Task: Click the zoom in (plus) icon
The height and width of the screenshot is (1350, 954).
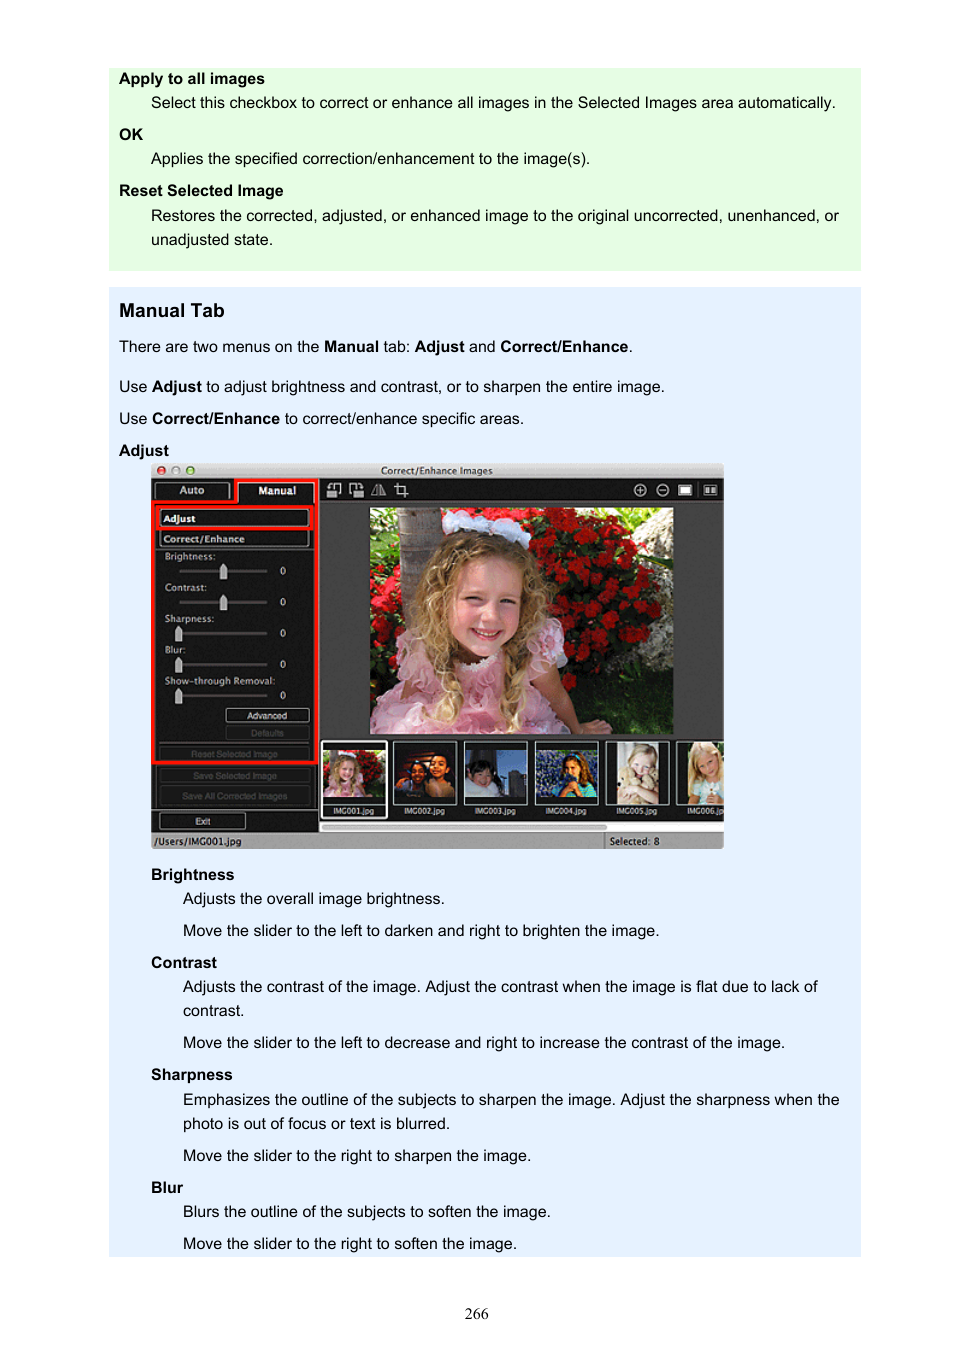Action: click(640, 490)
